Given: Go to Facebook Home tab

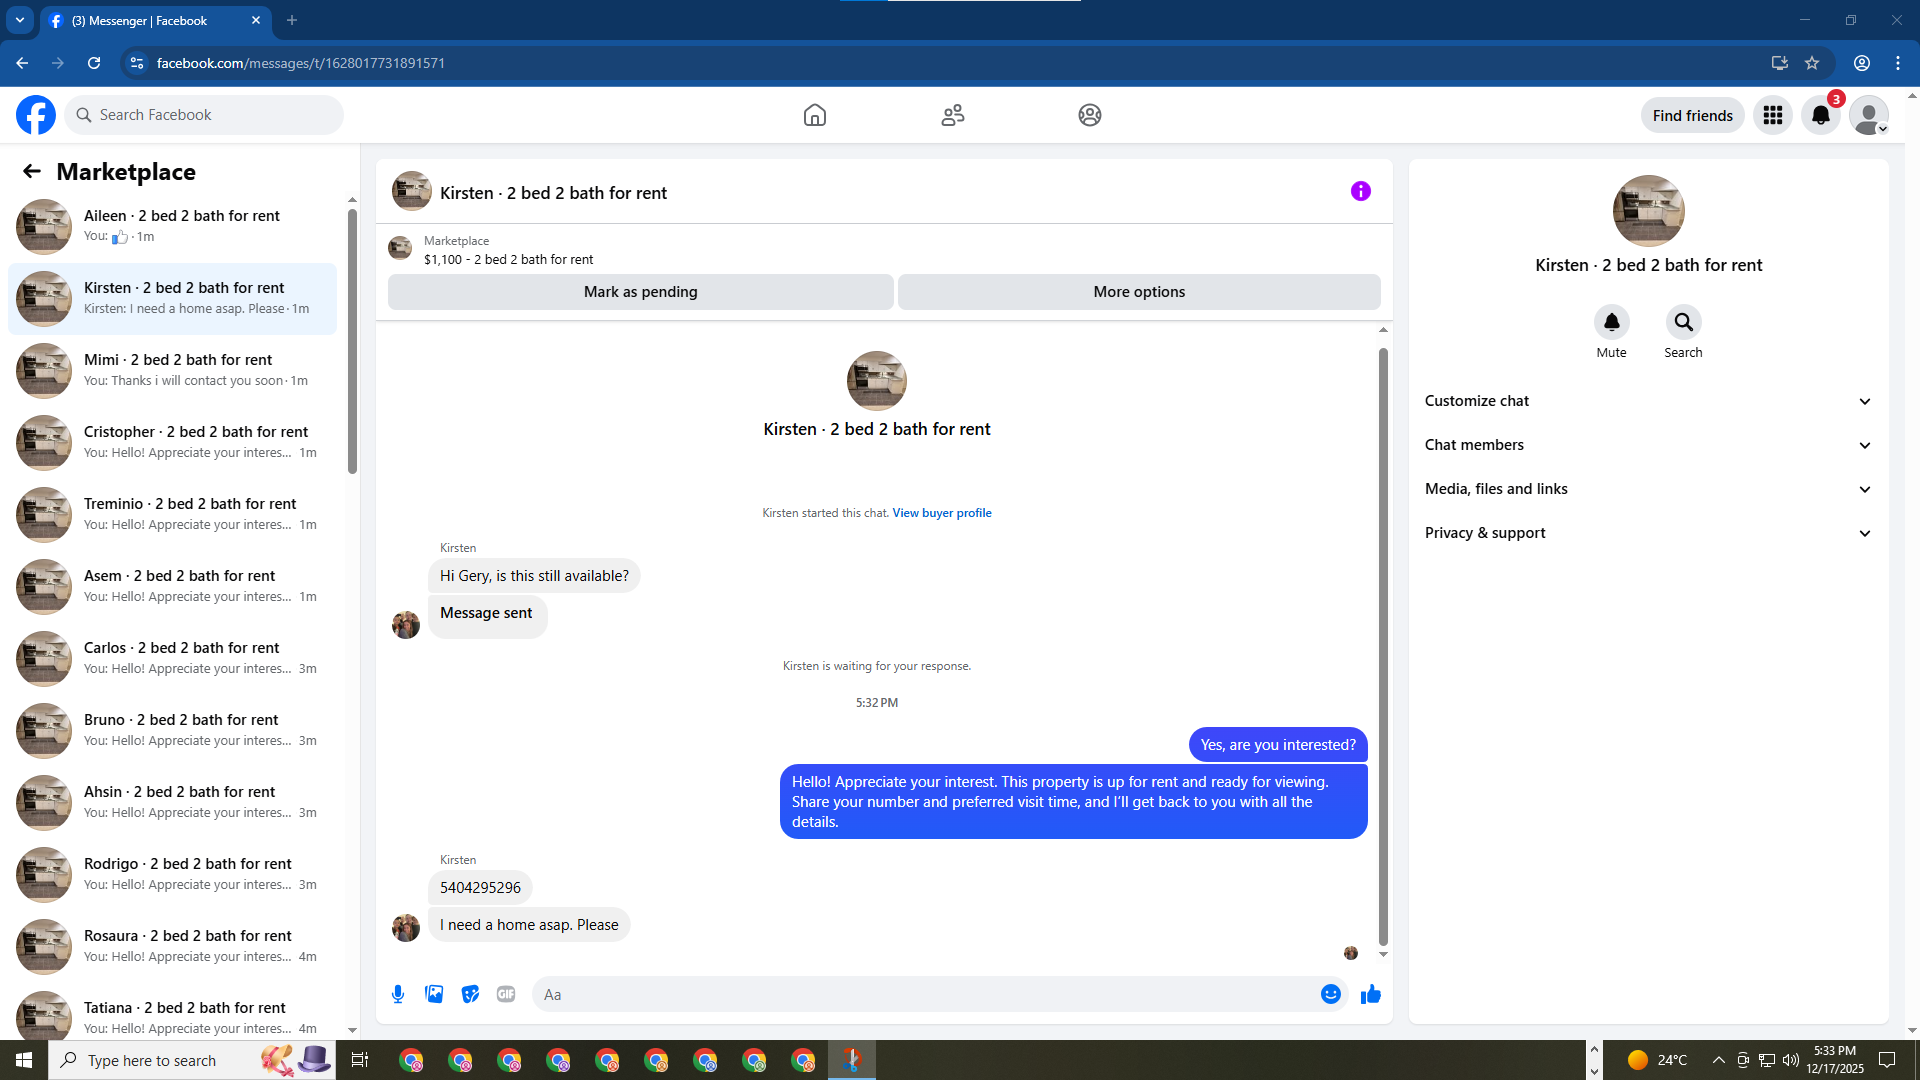Looking at the screenshot, I should pos(814,115).
